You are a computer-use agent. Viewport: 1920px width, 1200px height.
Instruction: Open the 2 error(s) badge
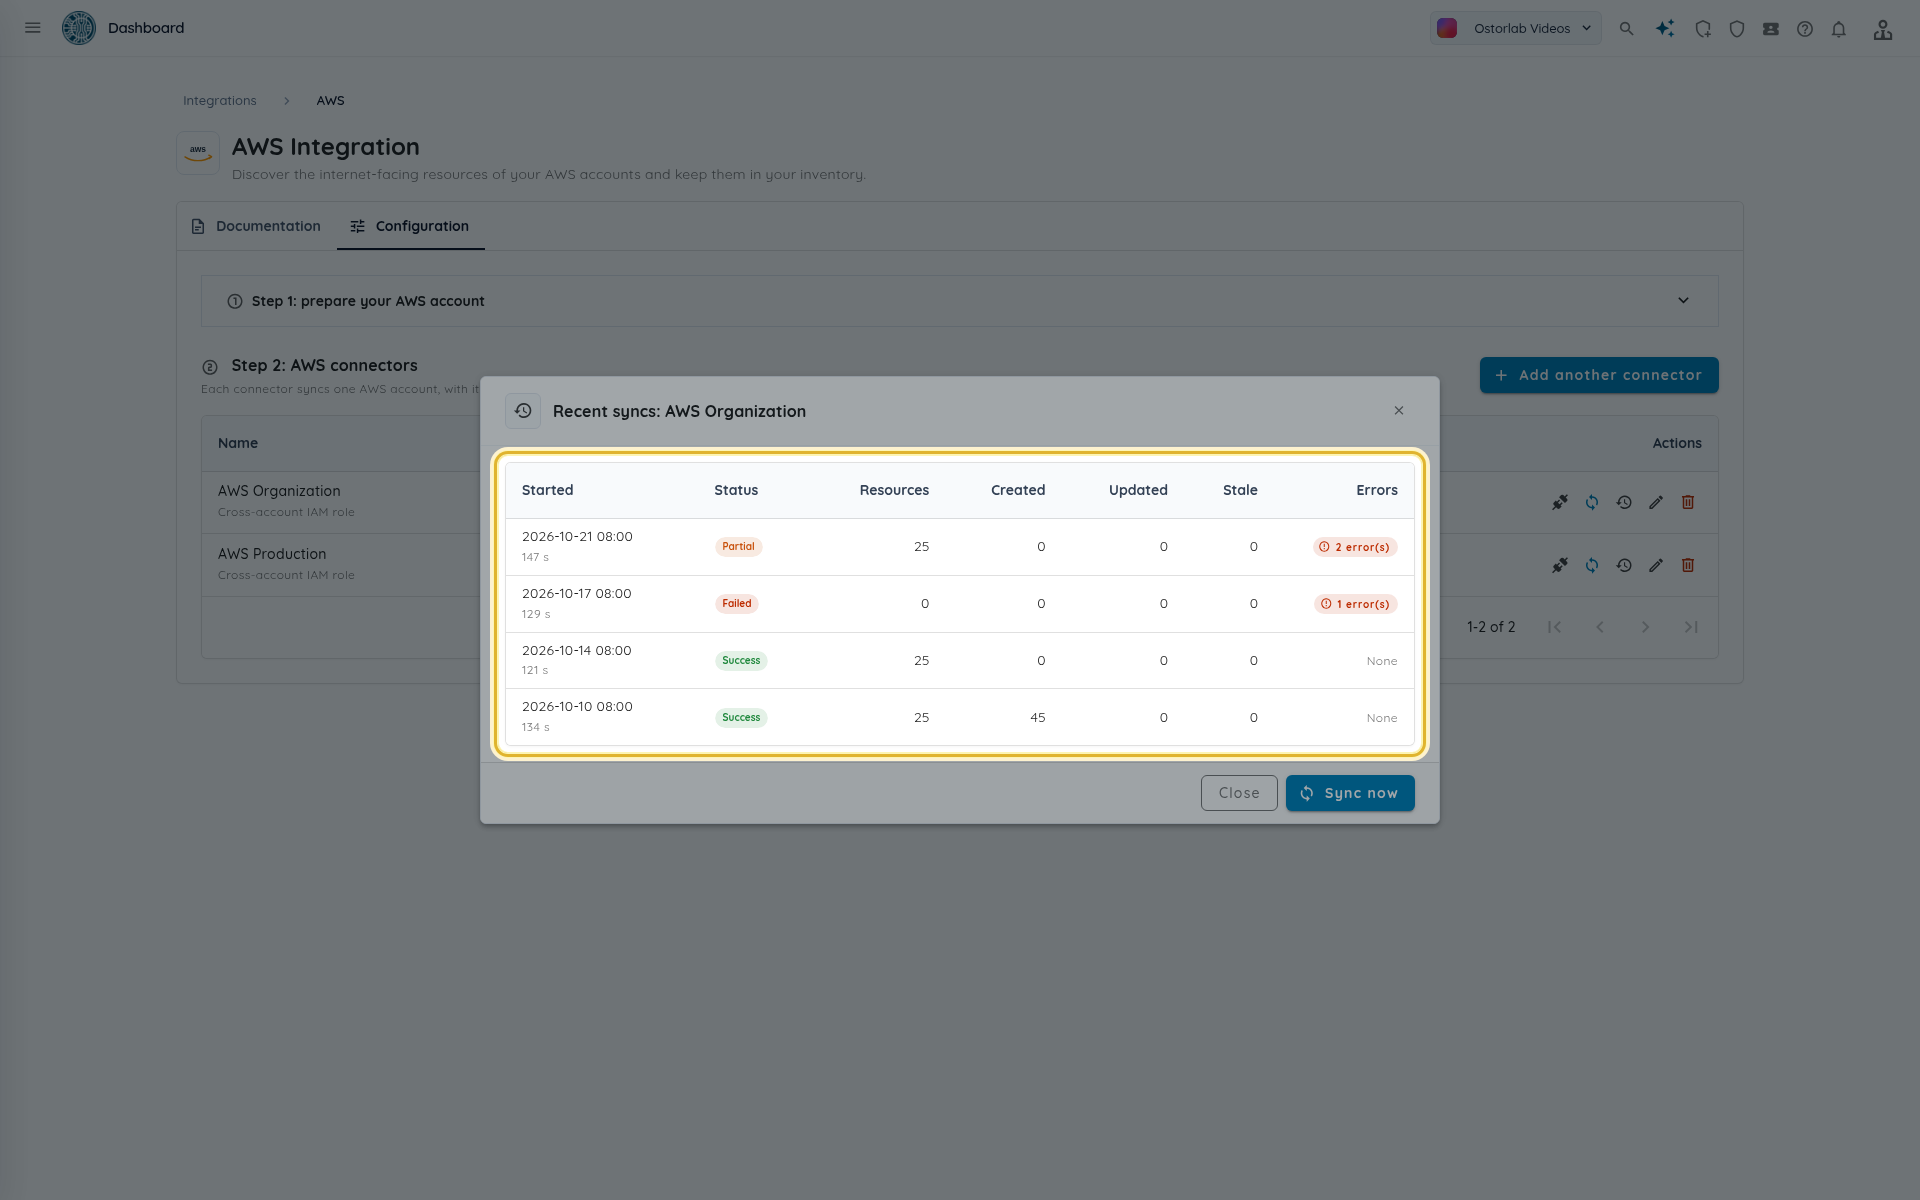pyautogui.click(x=1355, y=547)
